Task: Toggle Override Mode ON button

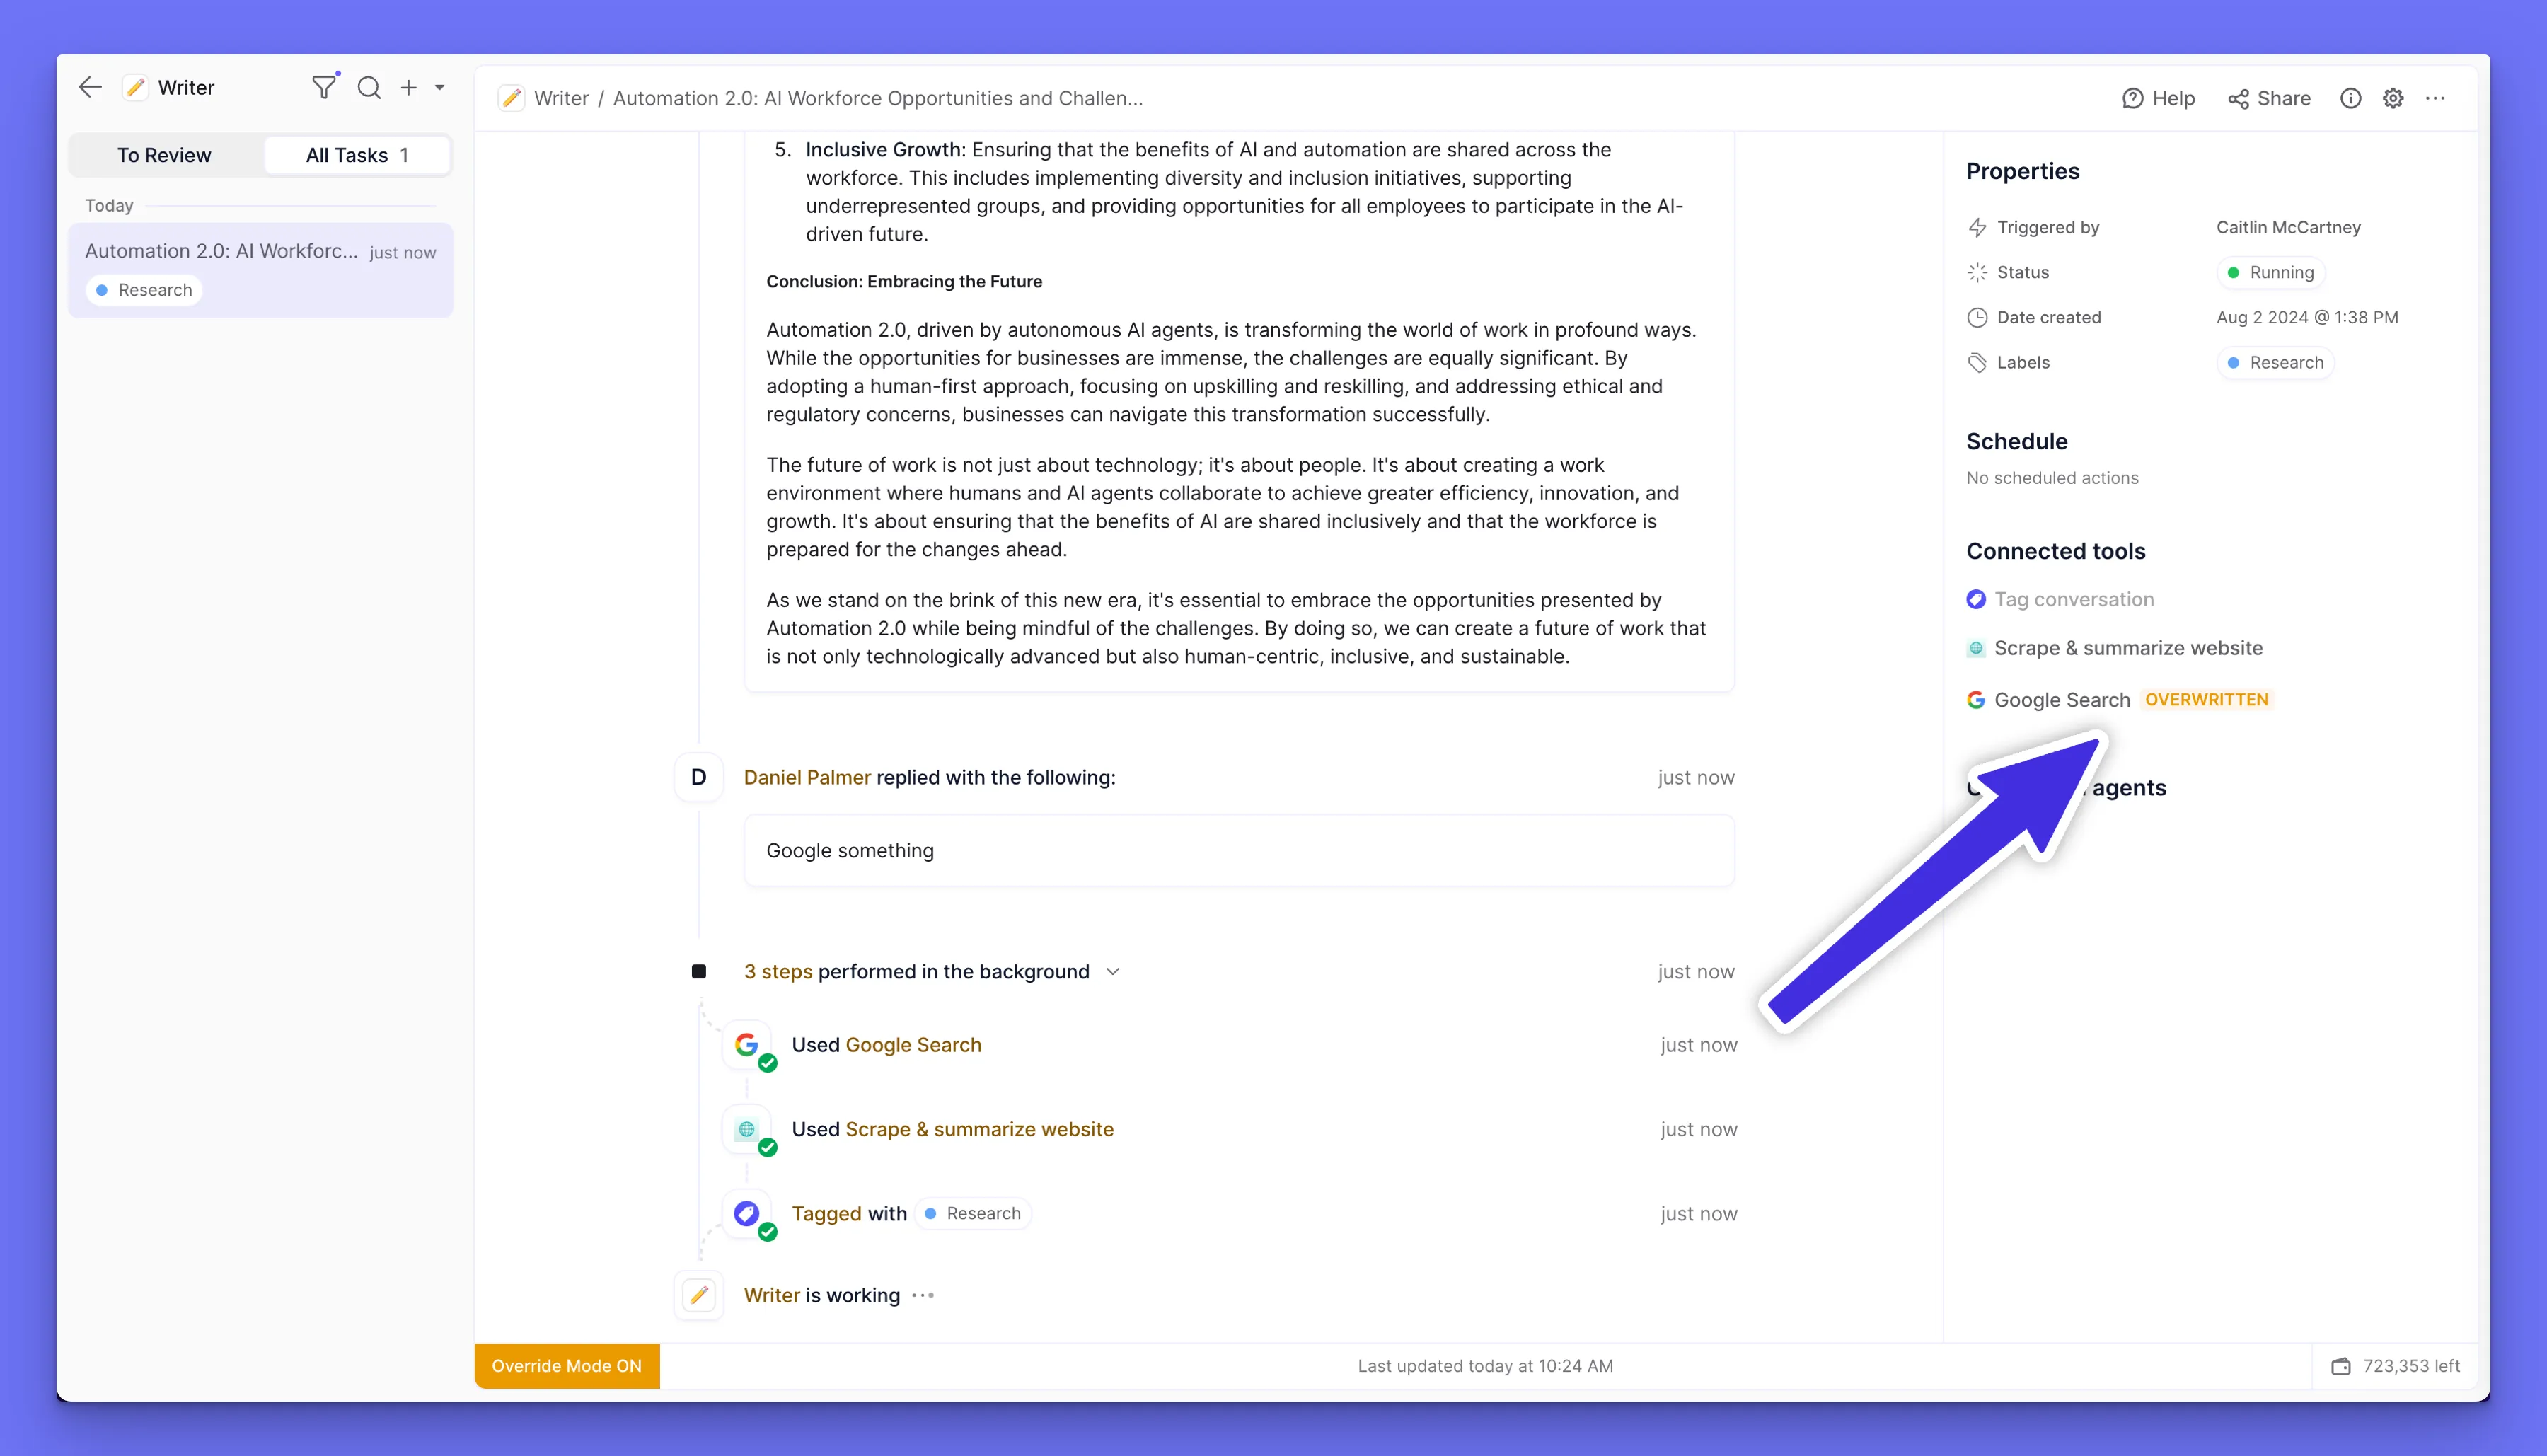Action: (x=566, y=1365)
